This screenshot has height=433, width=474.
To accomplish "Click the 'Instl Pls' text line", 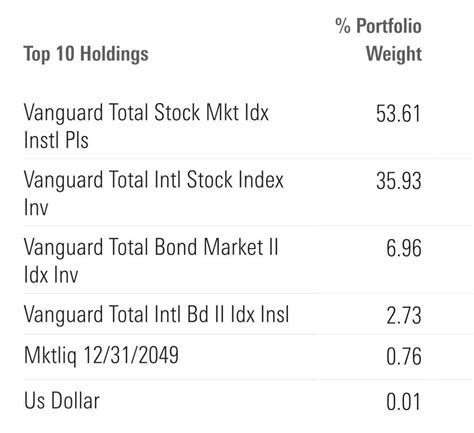I will pos(56,140).
